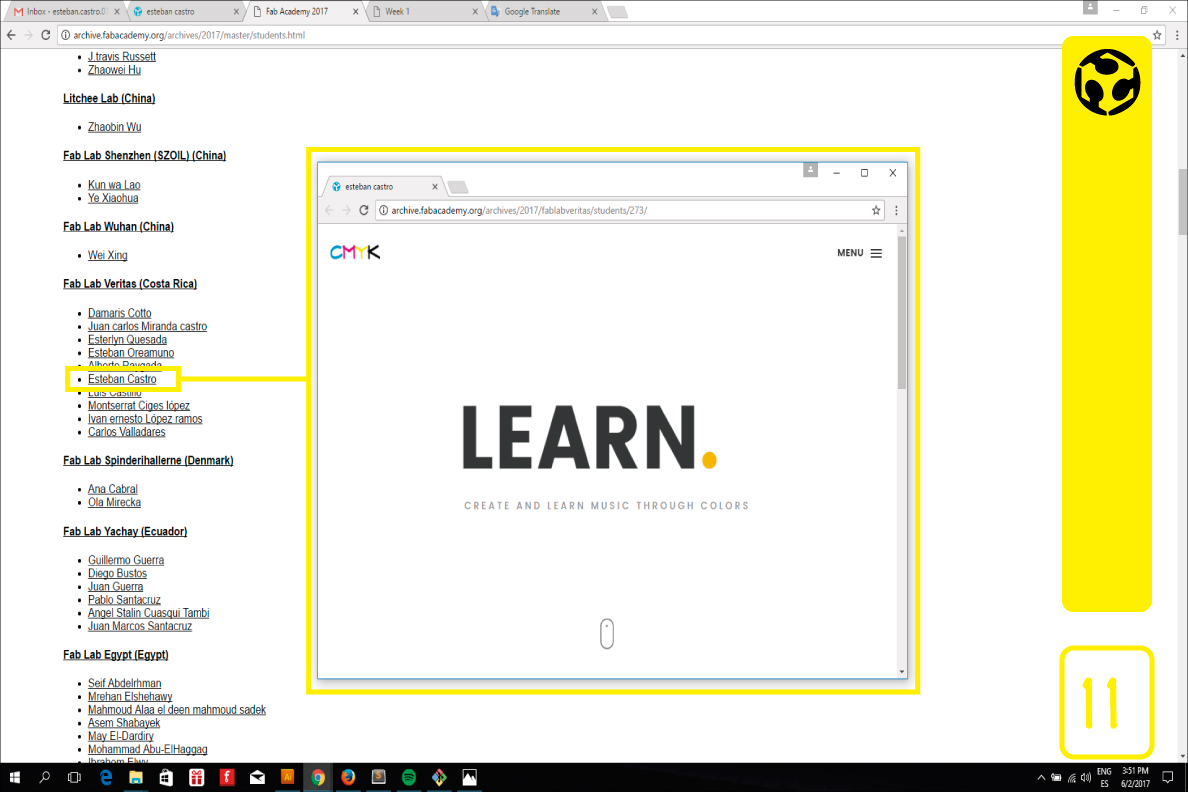Visit Esterlyn Quesada's page
This screenshot has width=1188, height=792.
point(127,340)
